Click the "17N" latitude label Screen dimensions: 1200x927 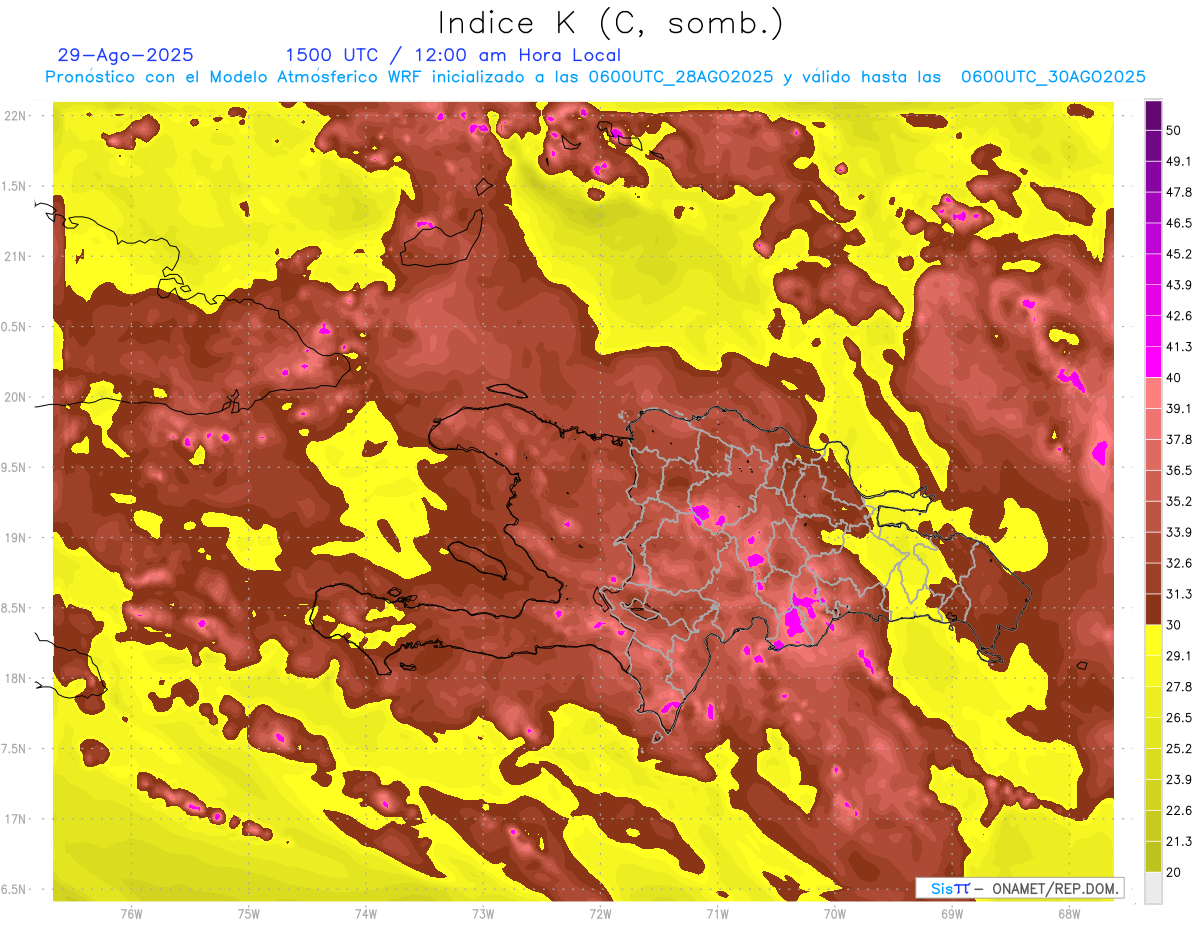[16, 819]
